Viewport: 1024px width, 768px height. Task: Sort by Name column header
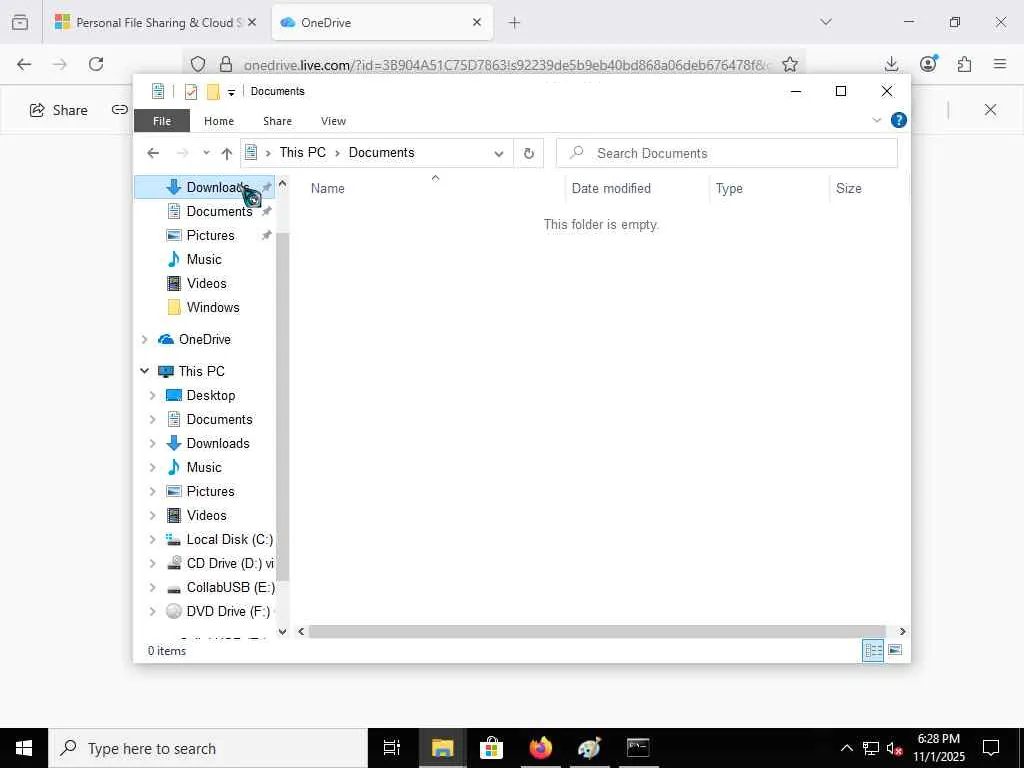coord(327,188)
